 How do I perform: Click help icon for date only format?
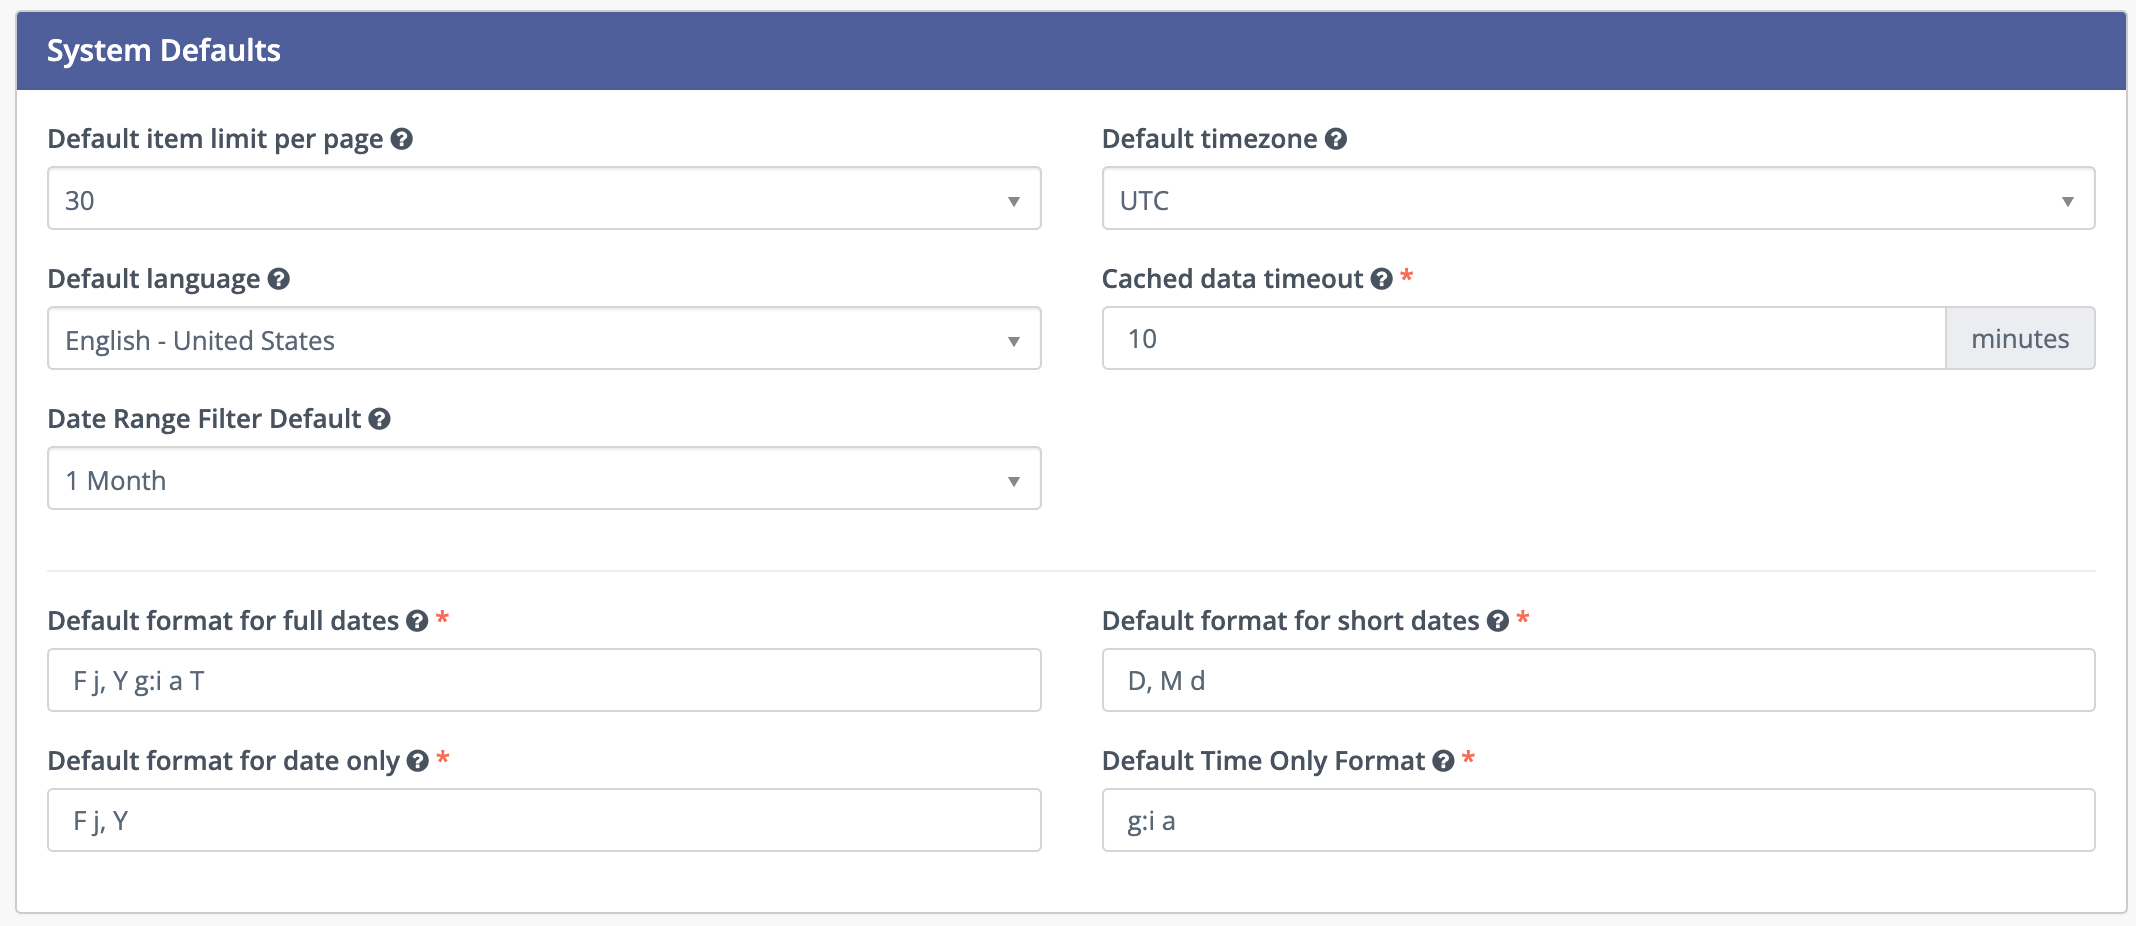418,761
